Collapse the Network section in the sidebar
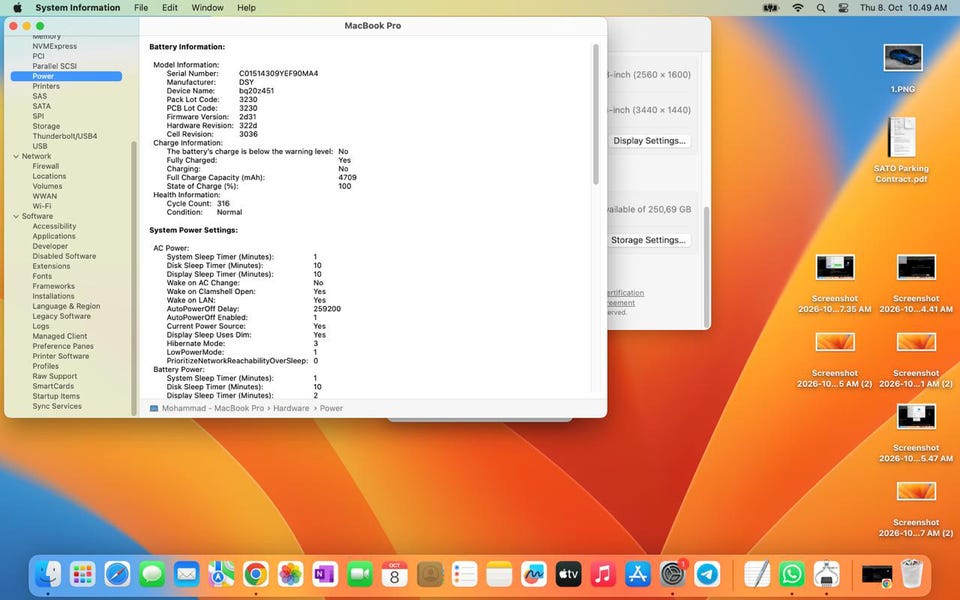This screenshot has width=960, height=600. tap(17, 157)
